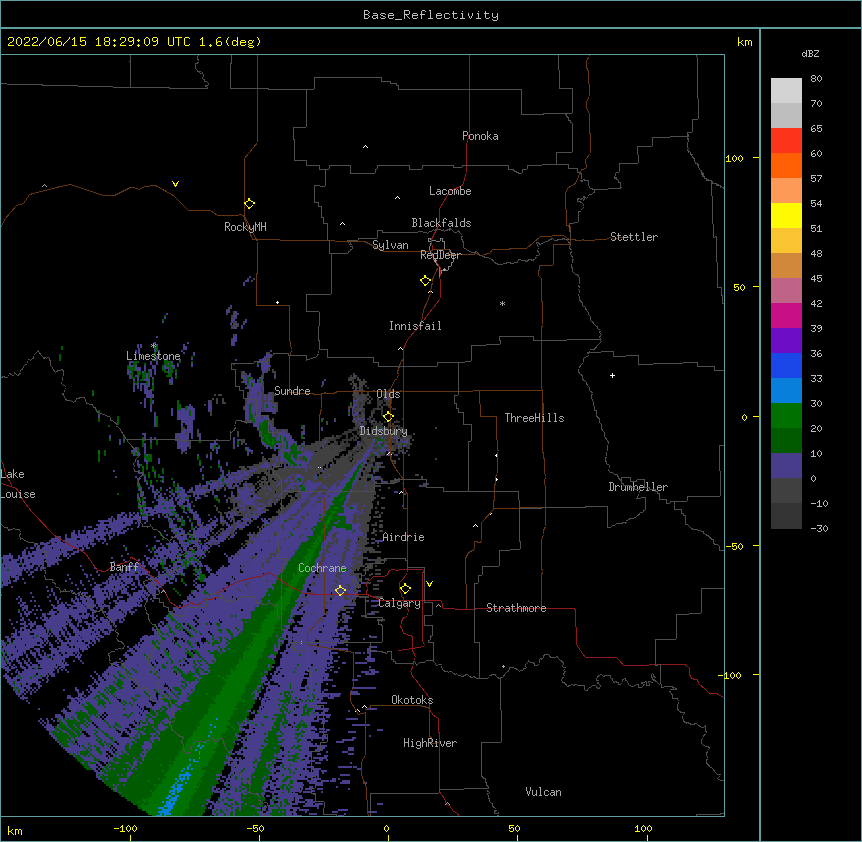The height and width of the screenshot is (842, 862).
Task: Click the Limestone label
Action: [x=153, y=356]
